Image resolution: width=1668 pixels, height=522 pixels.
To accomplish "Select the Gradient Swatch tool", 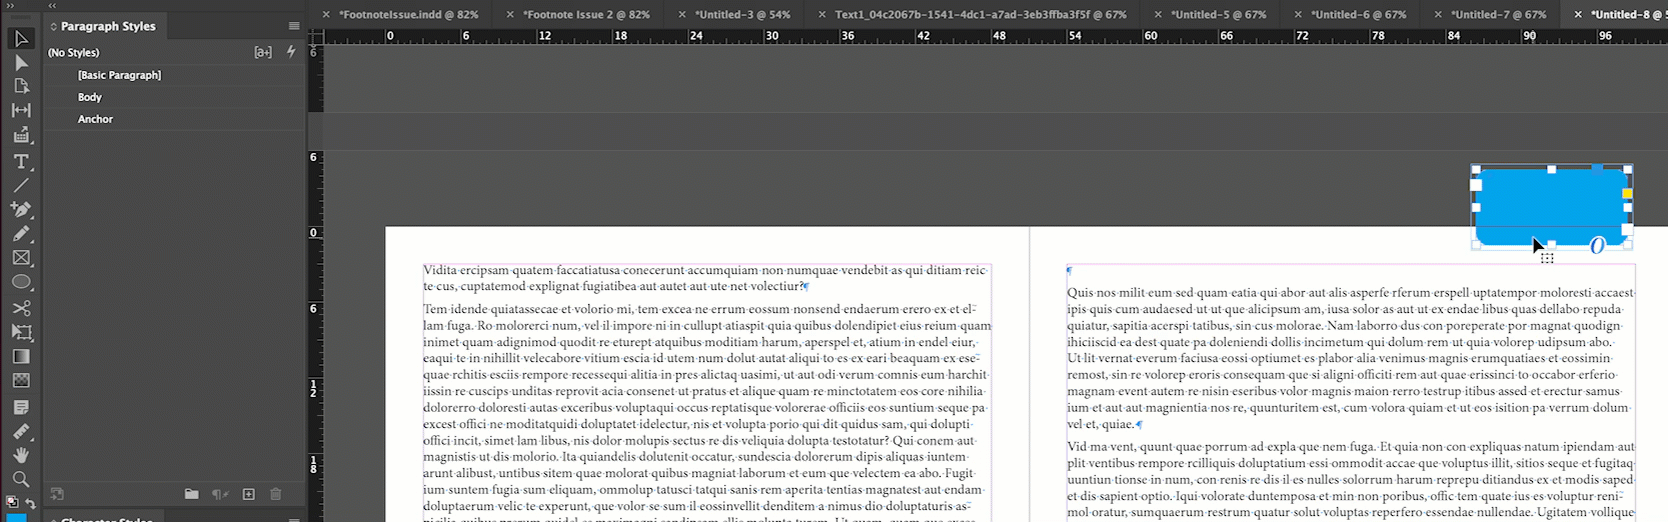I will click(x=21, y=356).
